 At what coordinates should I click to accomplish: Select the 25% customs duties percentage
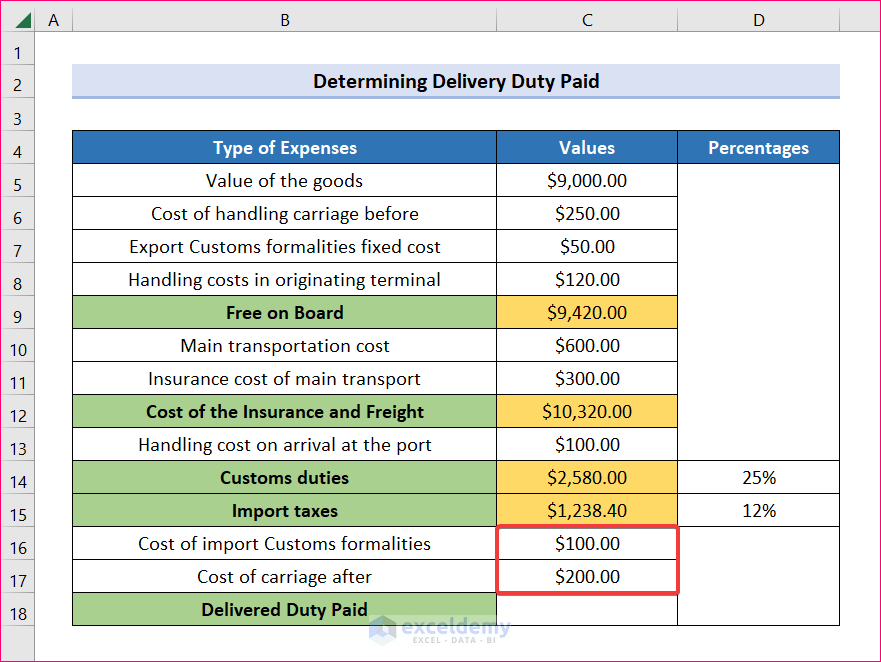(x=759, y=478)
